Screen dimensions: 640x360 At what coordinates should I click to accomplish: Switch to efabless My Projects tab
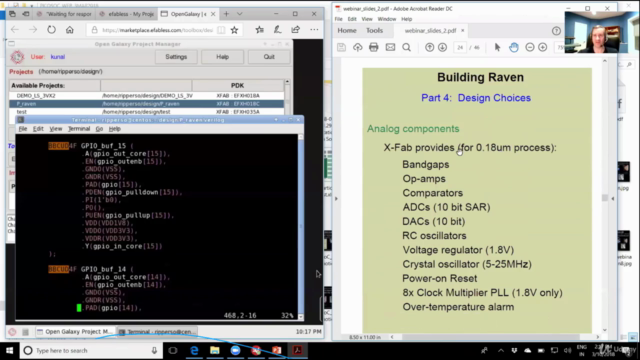tap(127, 14)
